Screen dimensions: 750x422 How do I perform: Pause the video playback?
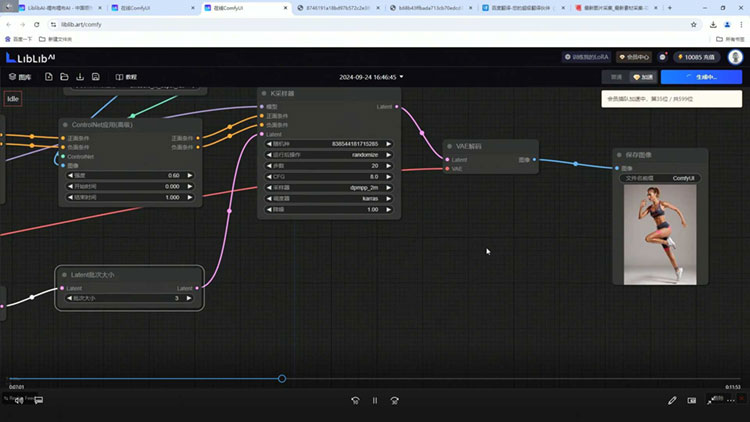click(375, 400)
